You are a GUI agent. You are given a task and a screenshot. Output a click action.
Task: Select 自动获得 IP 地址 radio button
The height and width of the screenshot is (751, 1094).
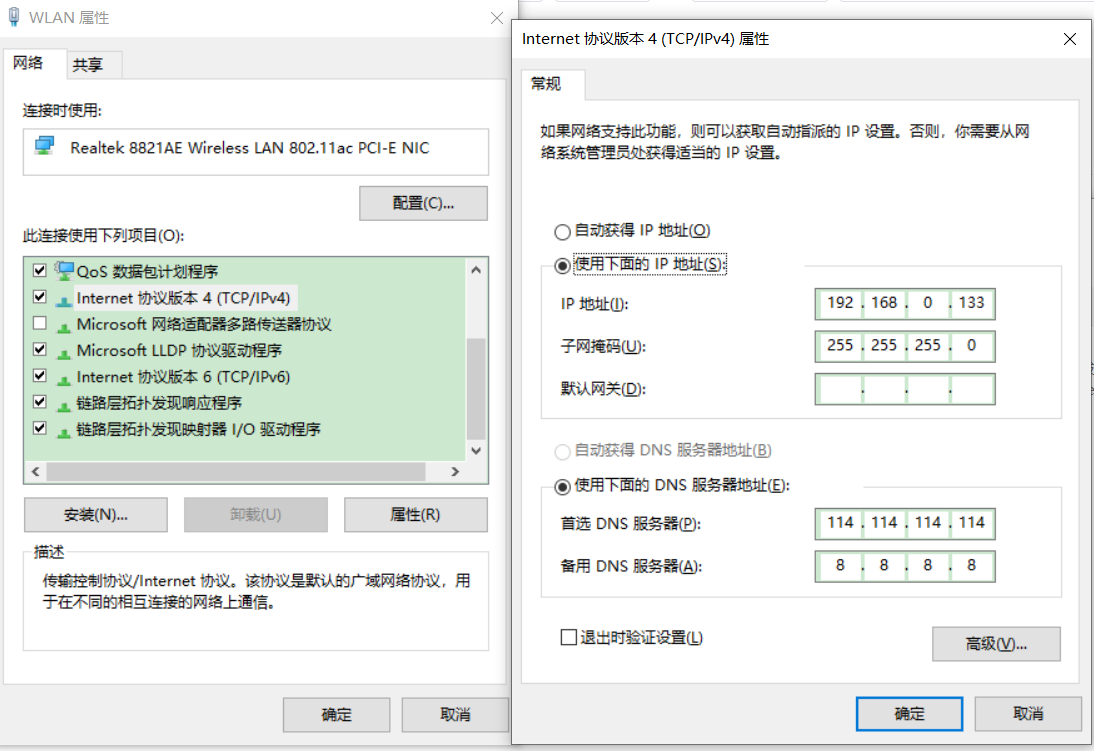click(x=562, y=231)
